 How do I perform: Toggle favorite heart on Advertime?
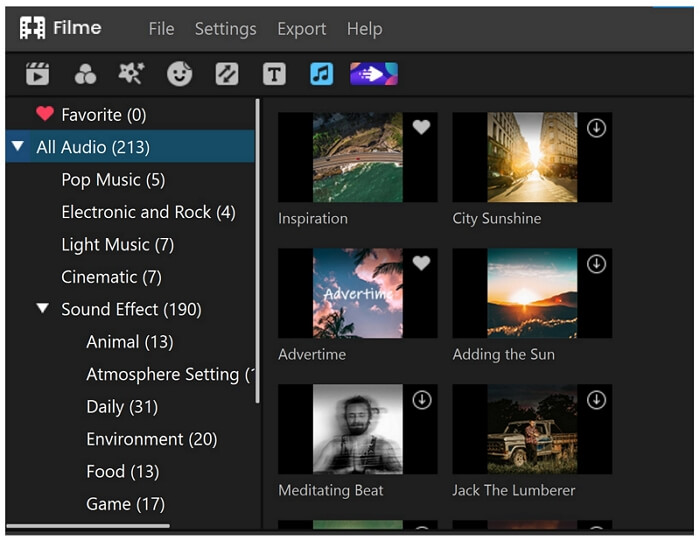tap(421, 264)
